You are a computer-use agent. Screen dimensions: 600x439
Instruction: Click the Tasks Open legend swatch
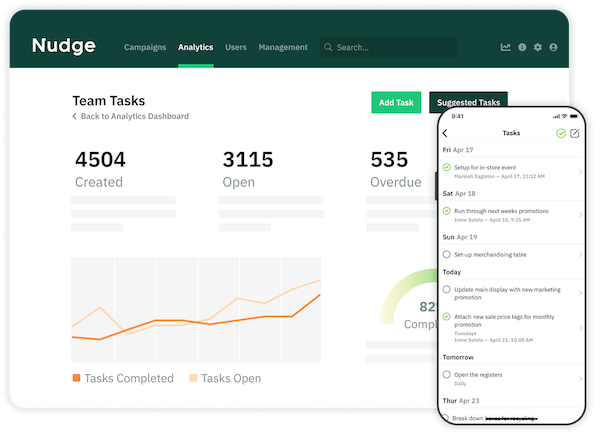pyautogui.click(x=193, y=378)
